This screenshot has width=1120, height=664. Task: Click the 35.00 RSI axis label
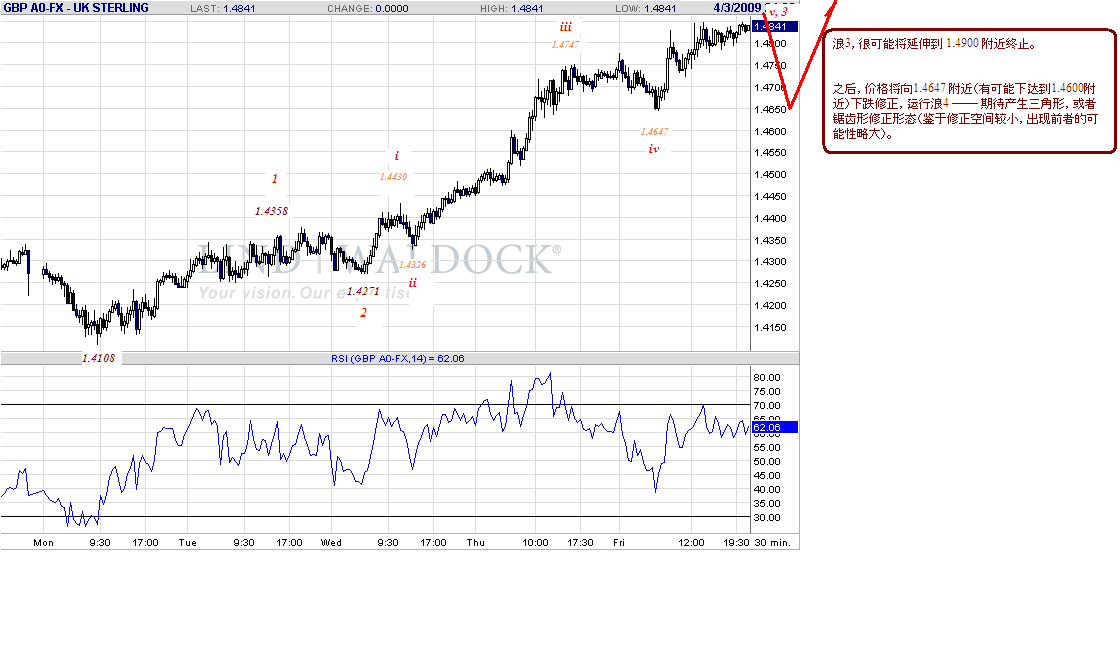(x=767, y=504)
